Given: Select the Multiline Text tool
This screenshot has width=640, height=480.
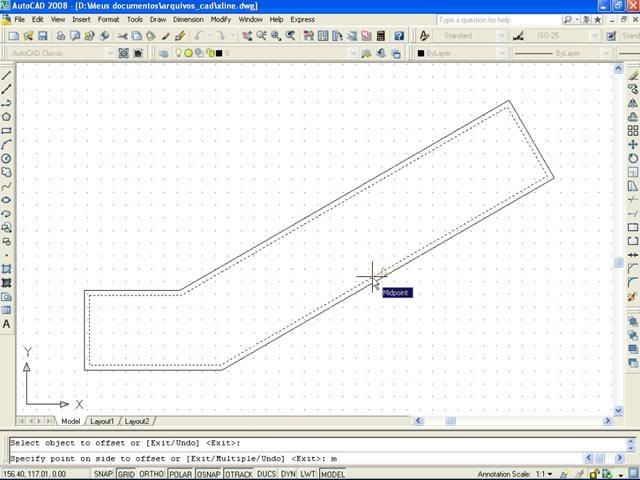Looking at the screenshot, I should click(x=6, y=324).
